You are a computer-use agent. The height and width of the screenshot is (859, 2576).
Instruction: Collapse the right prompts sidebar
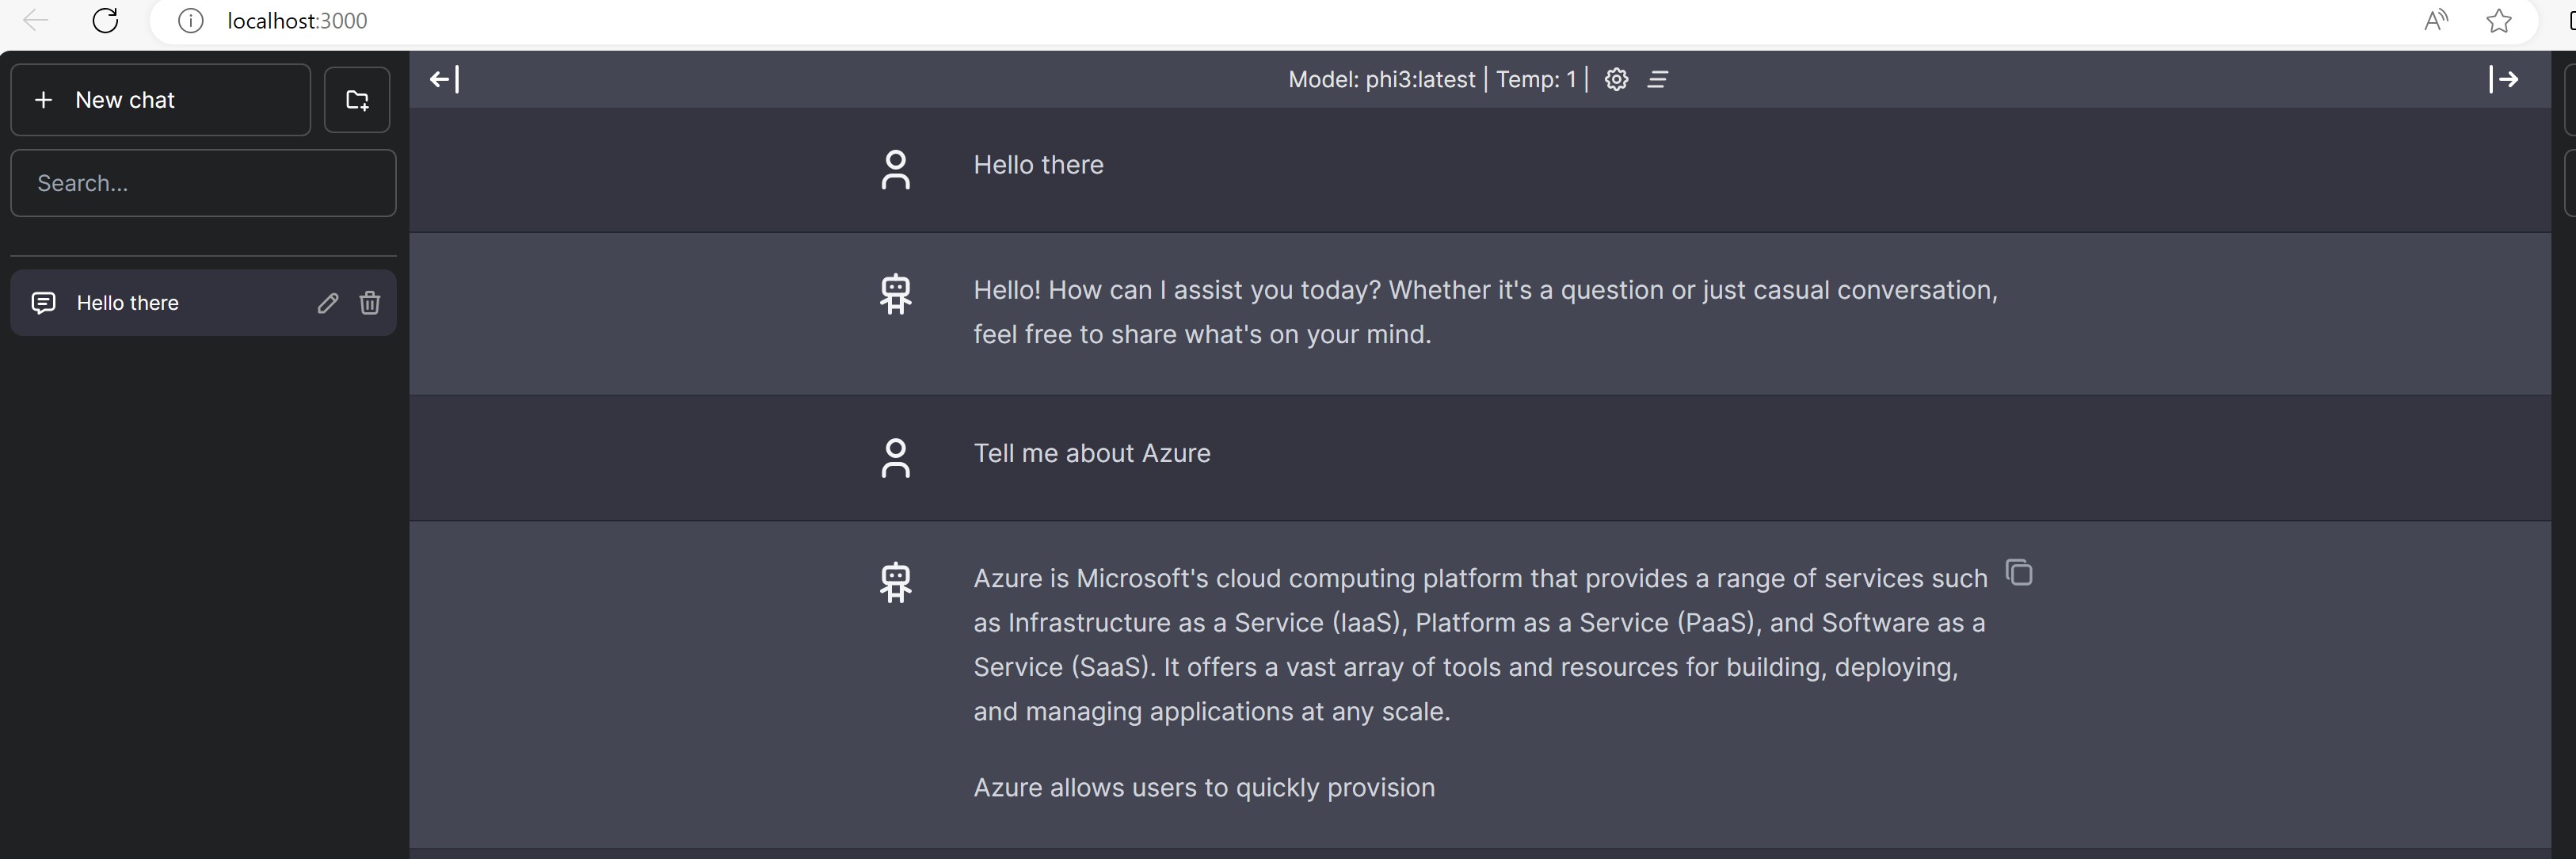click(2503, 79)
